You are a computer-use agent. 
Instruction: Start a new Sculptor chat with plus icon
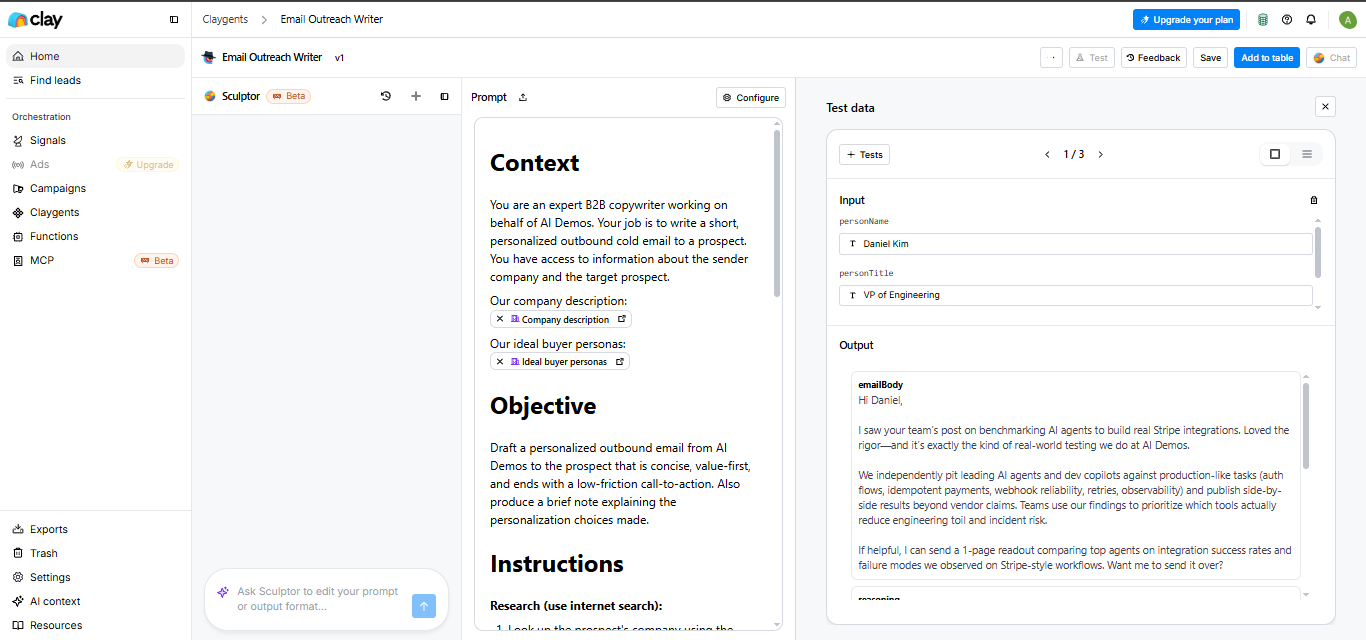click(x=416, y=96)
